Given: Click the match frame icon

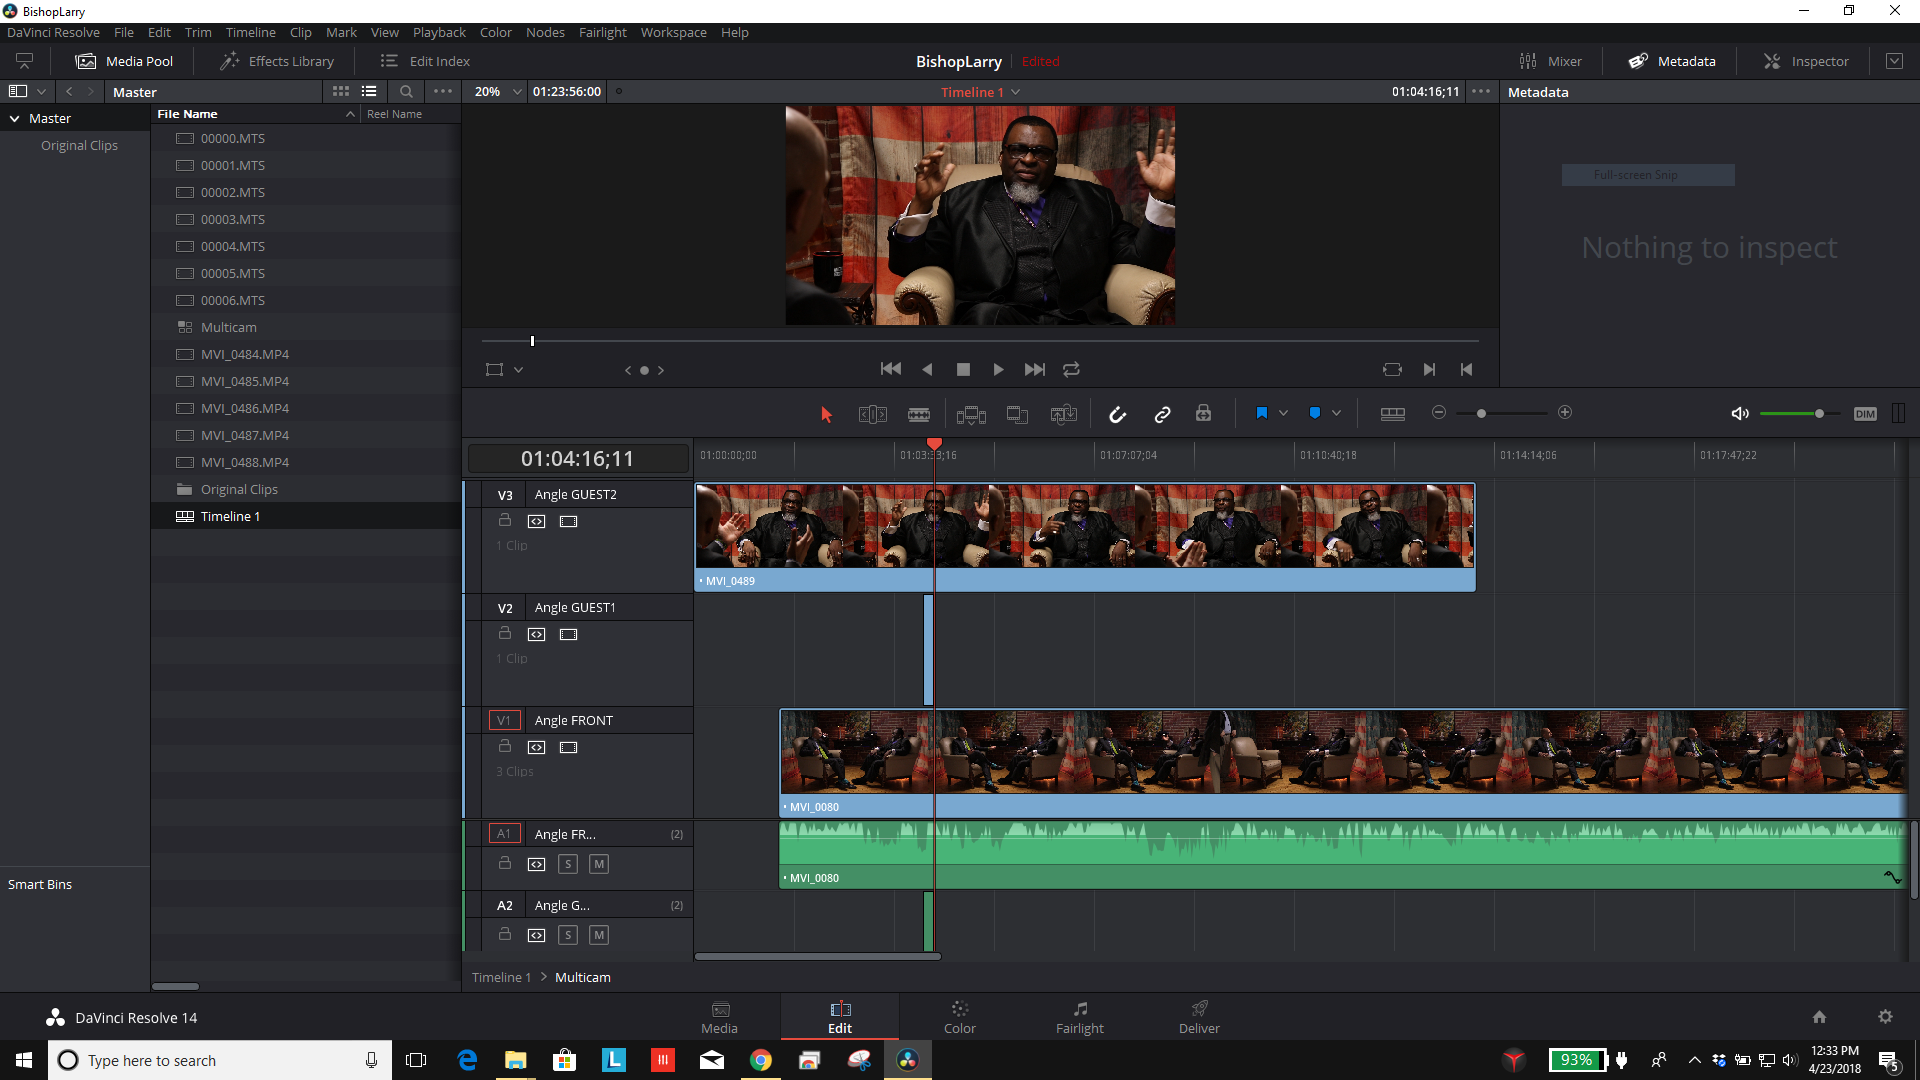Looking at the screenshot, I should [x=1392, y=369].
